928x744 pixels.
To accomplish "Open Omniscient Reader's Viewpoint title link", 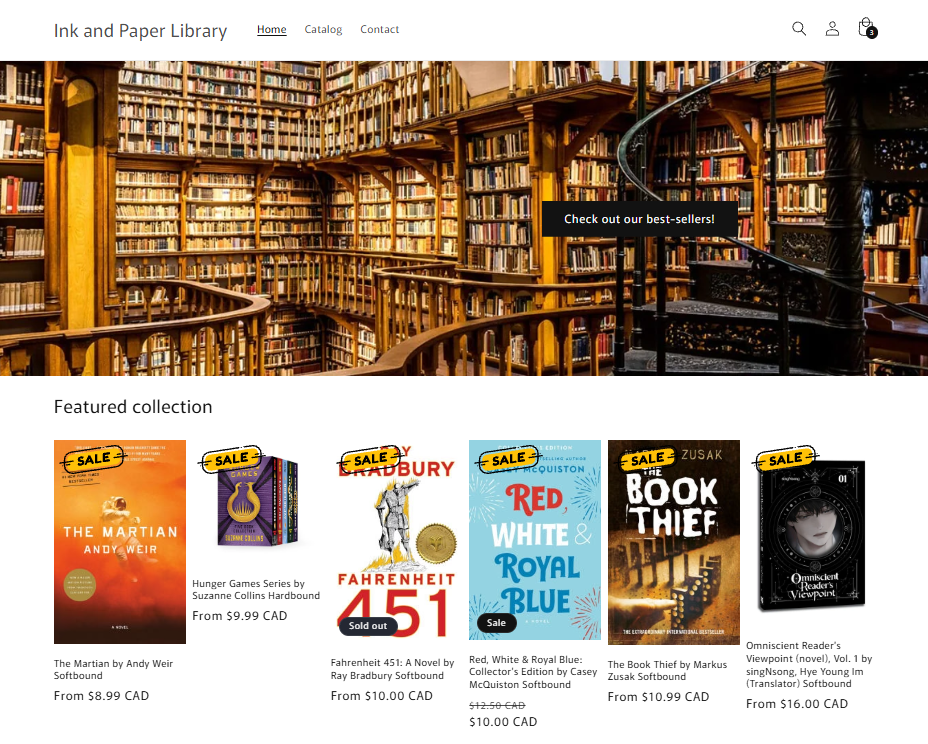I will click(x=809, y=664).
